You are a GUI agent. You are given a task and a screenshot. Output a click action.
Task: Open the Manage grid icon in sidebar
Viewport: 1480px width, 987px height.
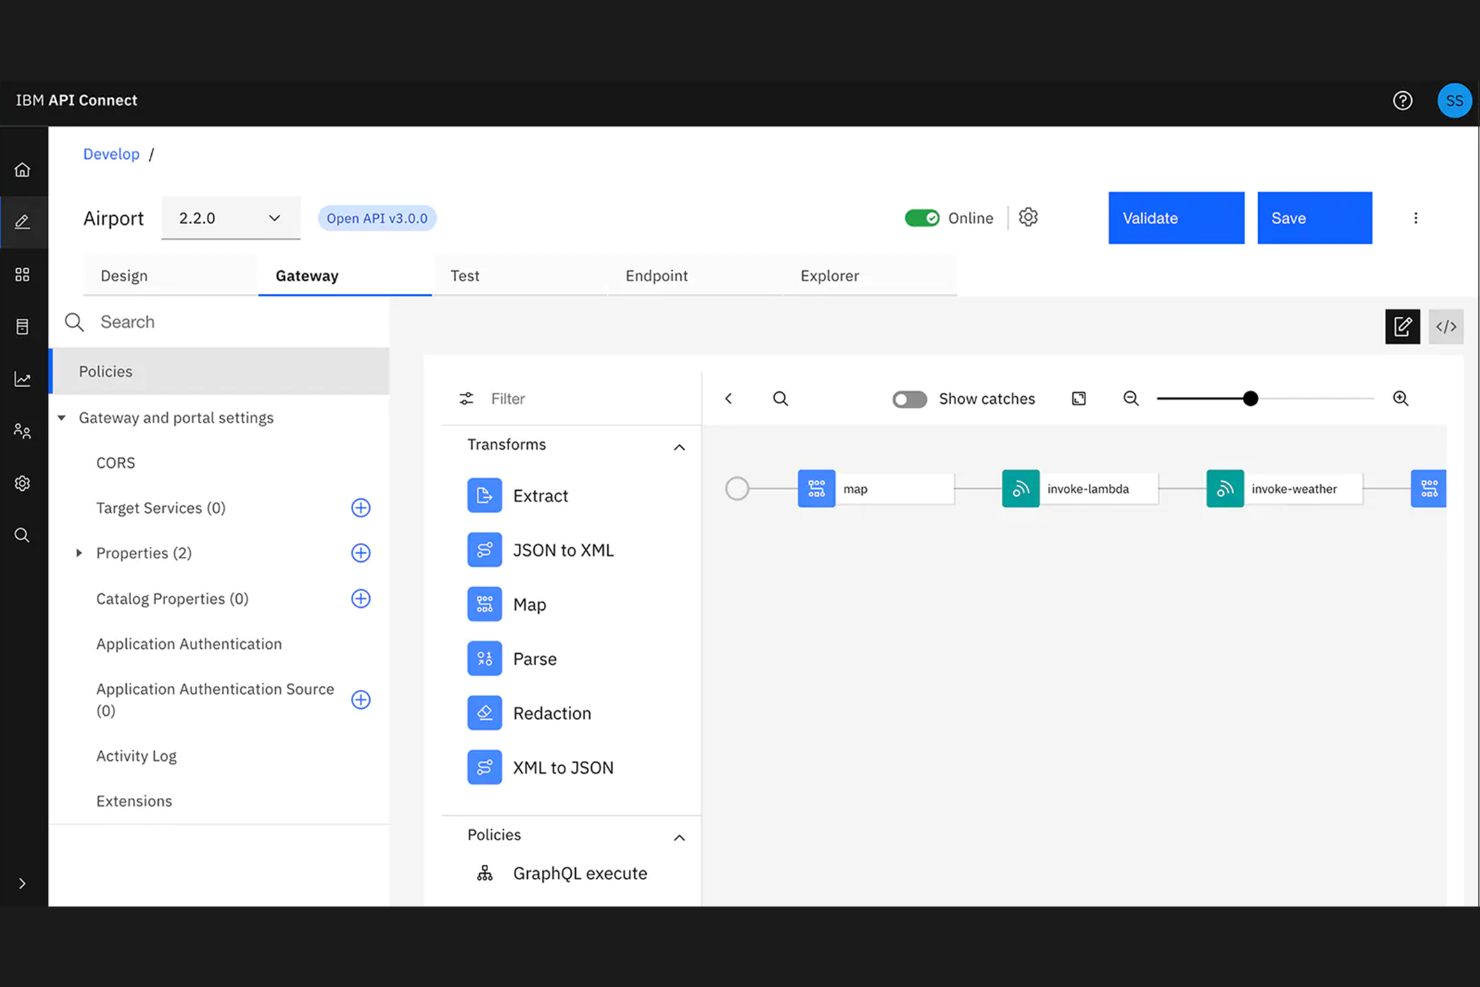[x=22, y=274]
